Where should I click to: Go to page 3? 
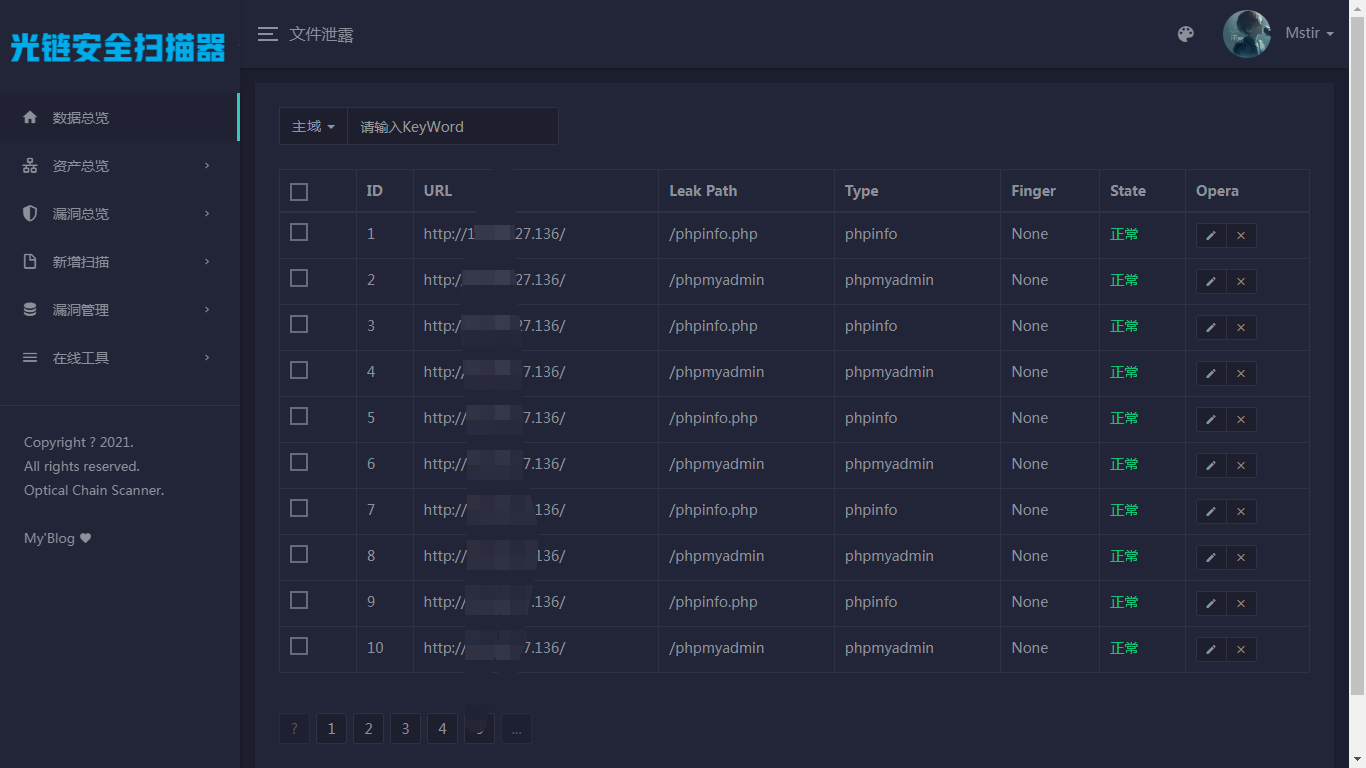click(x=405, y=729)
